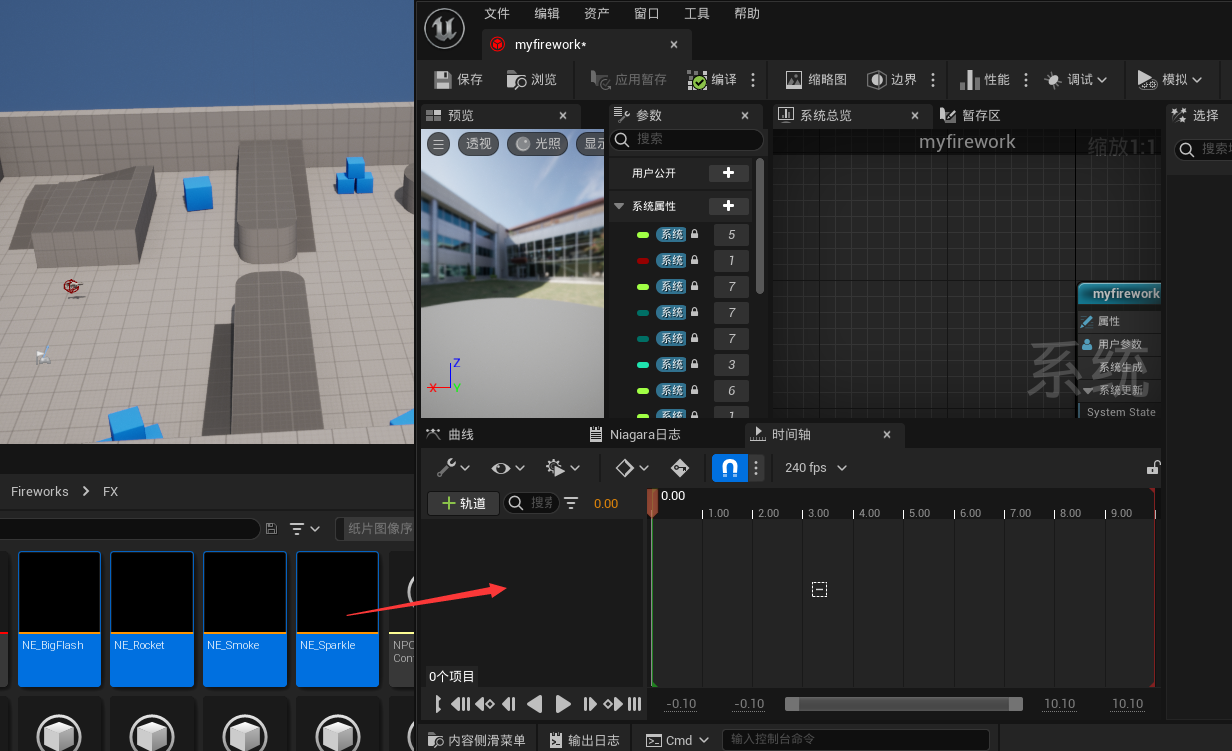1232x751 pixels.
Task: Compile the system with 编译
Action: click(712, 79)
